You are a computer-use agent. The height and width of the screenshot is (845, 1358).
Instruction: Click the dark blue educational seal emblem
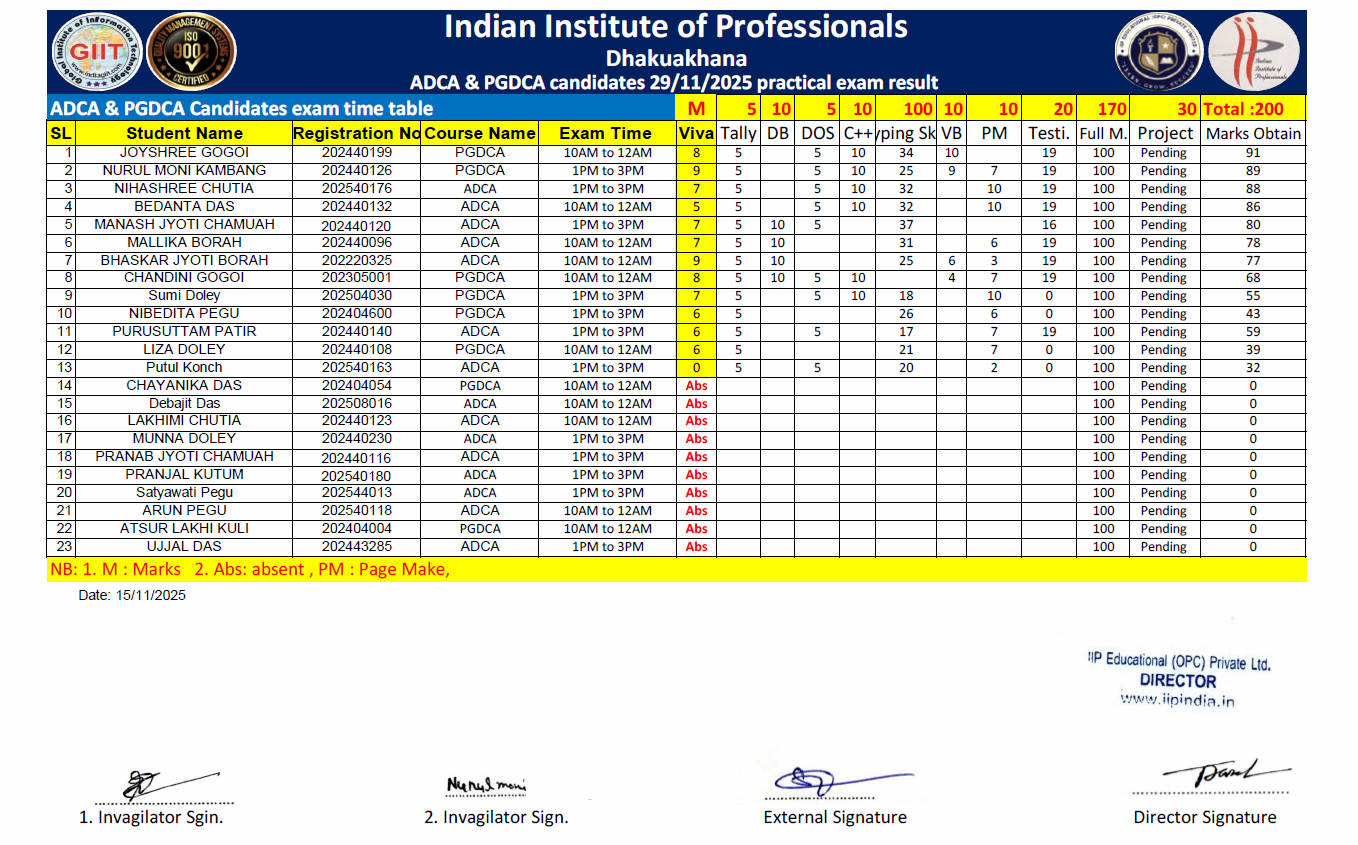click(x=1157, y=53)
